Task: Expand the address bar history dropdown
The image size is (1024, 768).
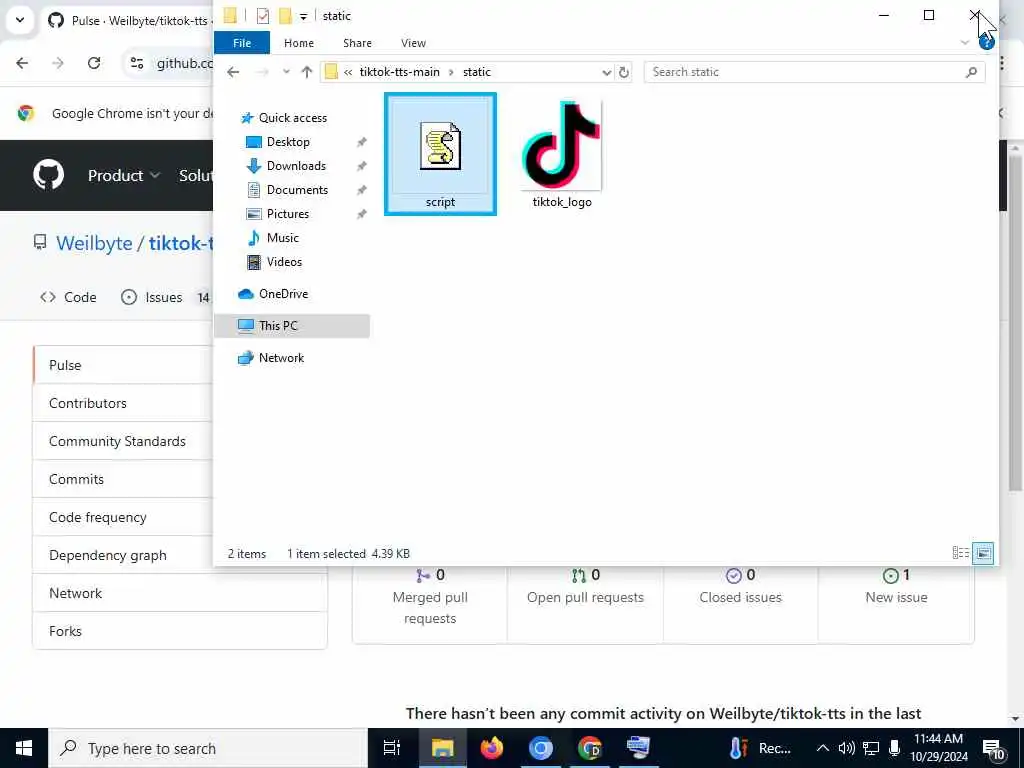Action: pos(607,72)
